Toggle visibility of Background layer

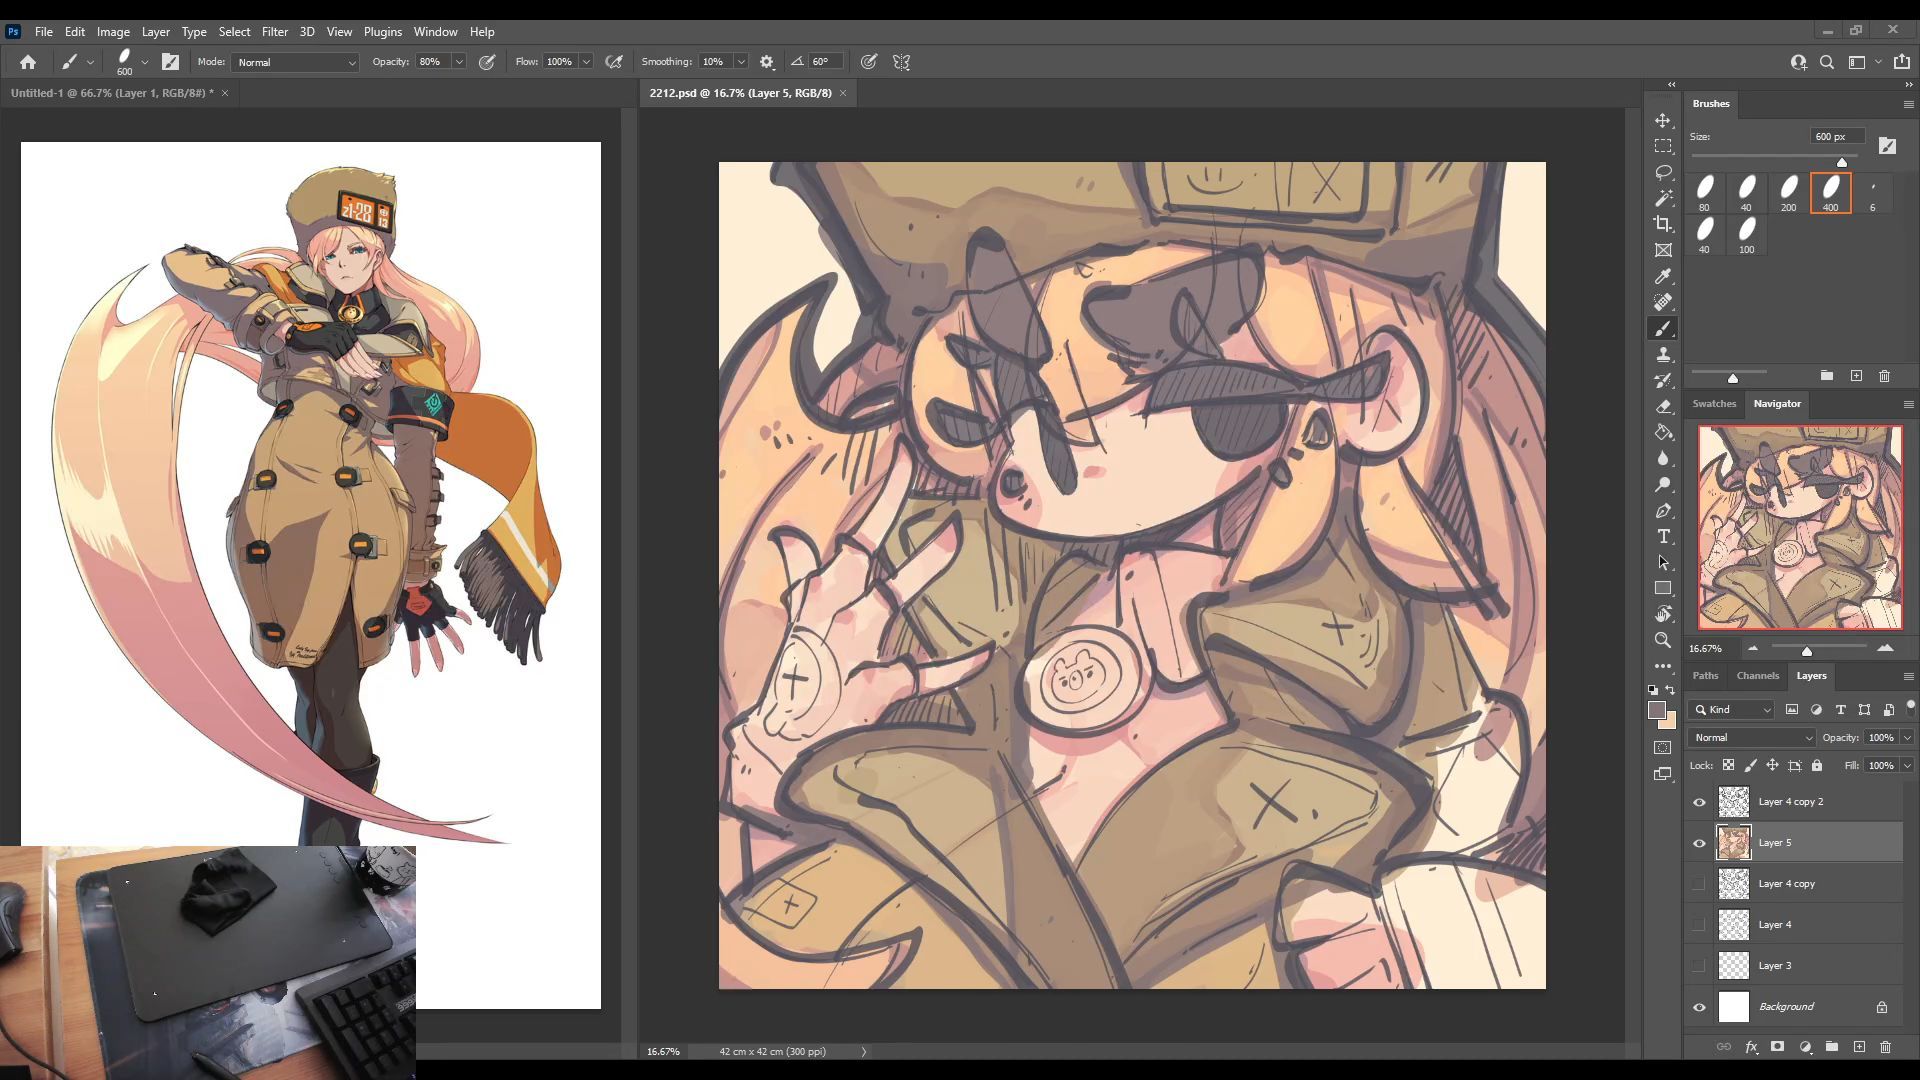(1699, 1007)
